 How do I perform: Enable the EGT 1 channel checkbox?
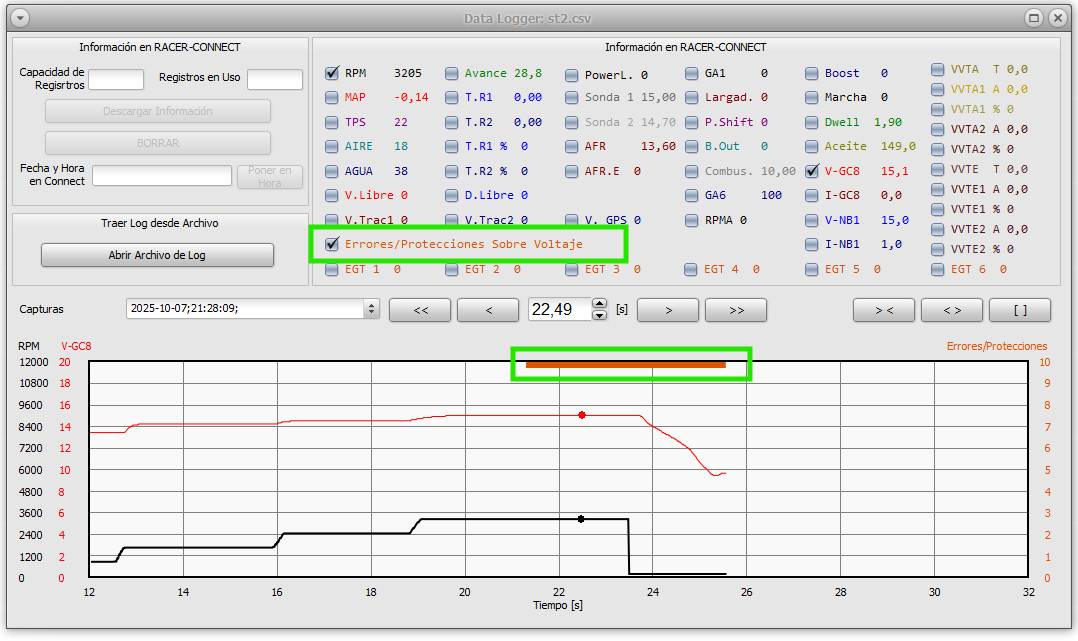click(x=331, y=269)
